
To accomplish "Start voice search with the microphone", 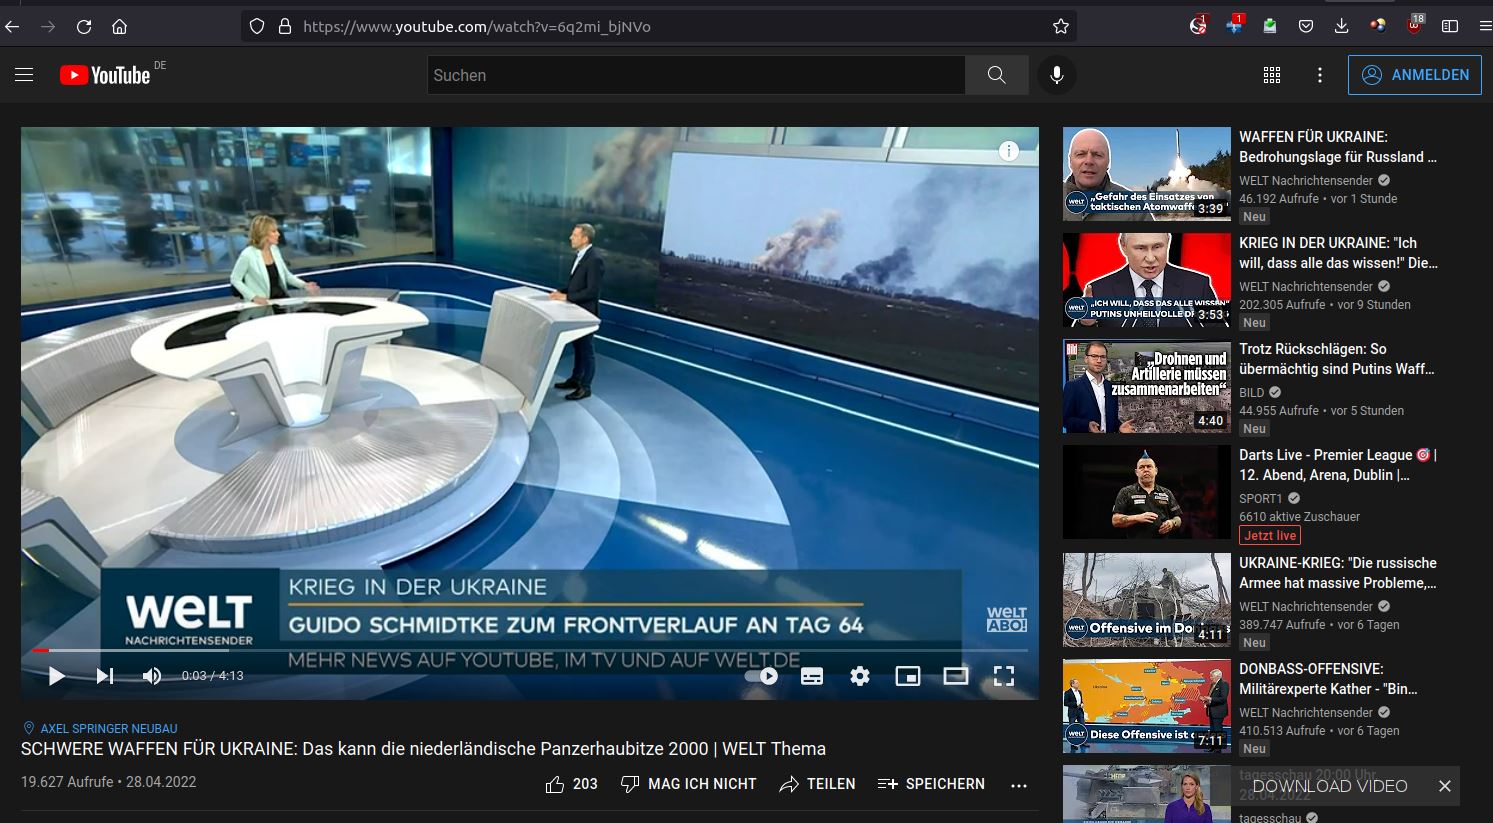I will pos(1056,75).
